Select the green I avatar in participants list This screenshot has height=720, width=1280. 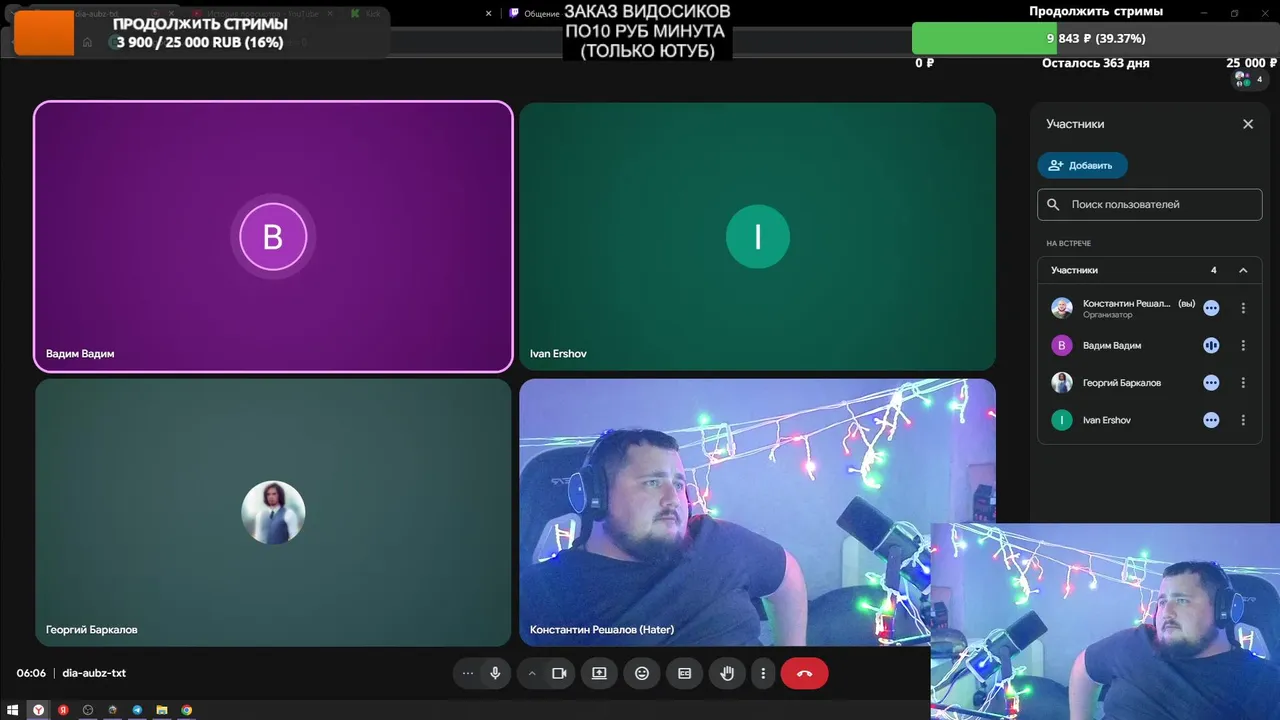click(x=1062, y=420)
